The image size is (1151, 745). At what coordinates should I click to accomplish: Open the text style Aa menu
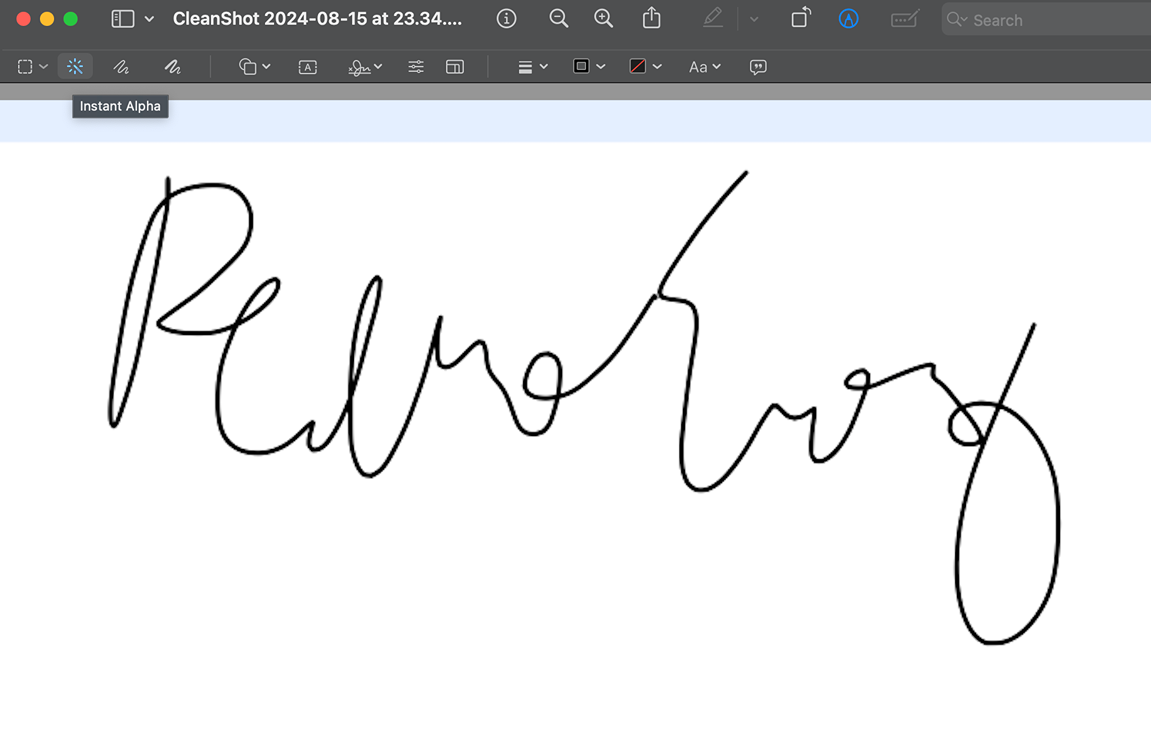[704, 66]
